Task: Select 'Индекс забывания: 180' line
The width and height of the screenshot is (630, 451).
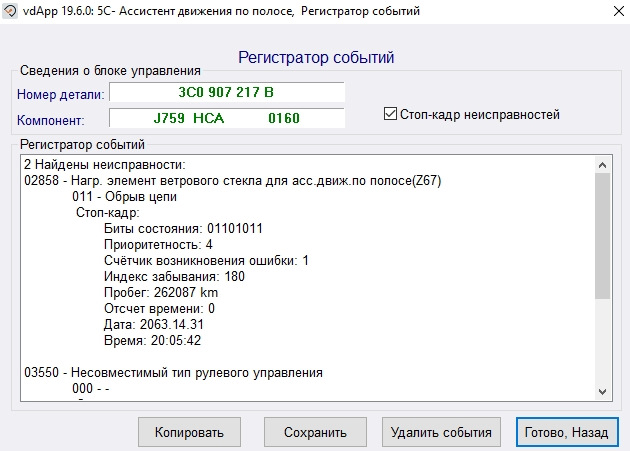Action: [174, 277]
